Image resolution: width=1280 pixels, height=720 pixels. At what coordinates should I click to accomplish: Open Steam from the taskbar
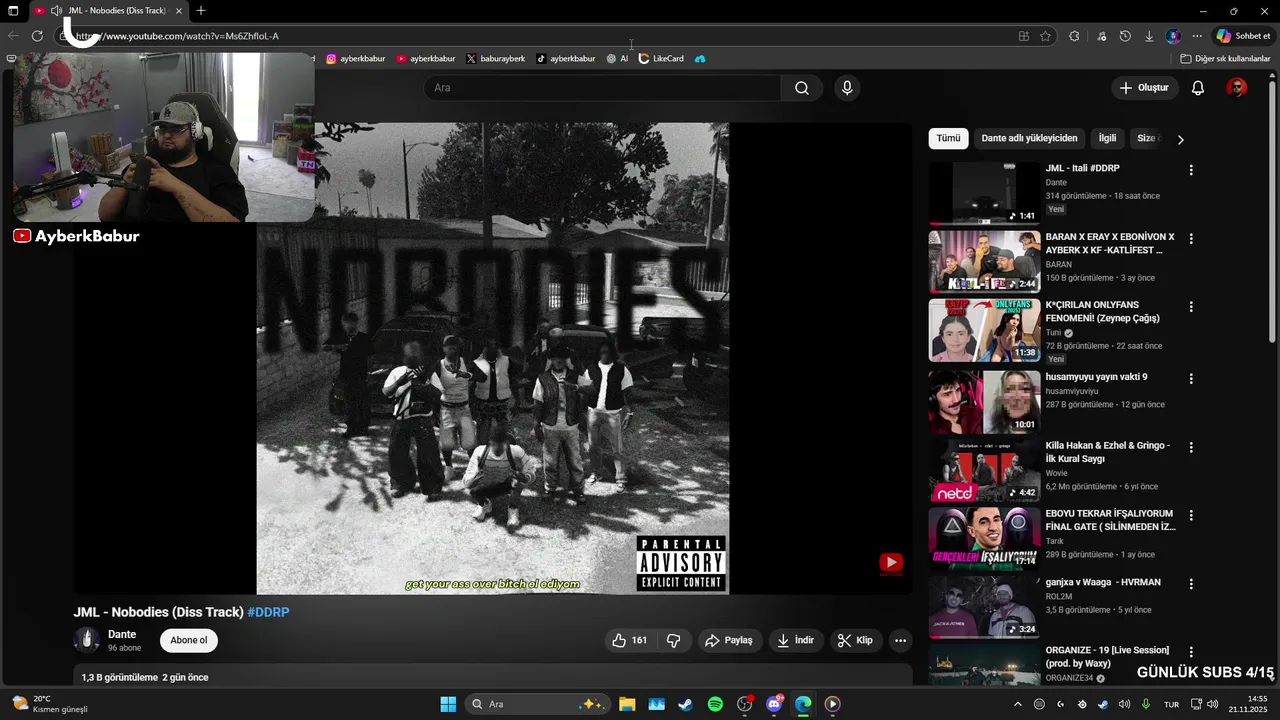click(685, 704)
